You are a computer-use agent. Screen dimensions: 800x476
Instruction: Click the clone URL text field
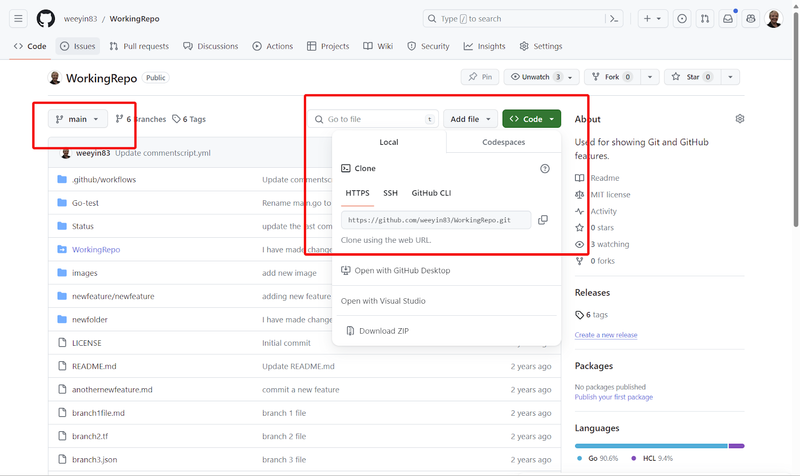coord(436,220)
